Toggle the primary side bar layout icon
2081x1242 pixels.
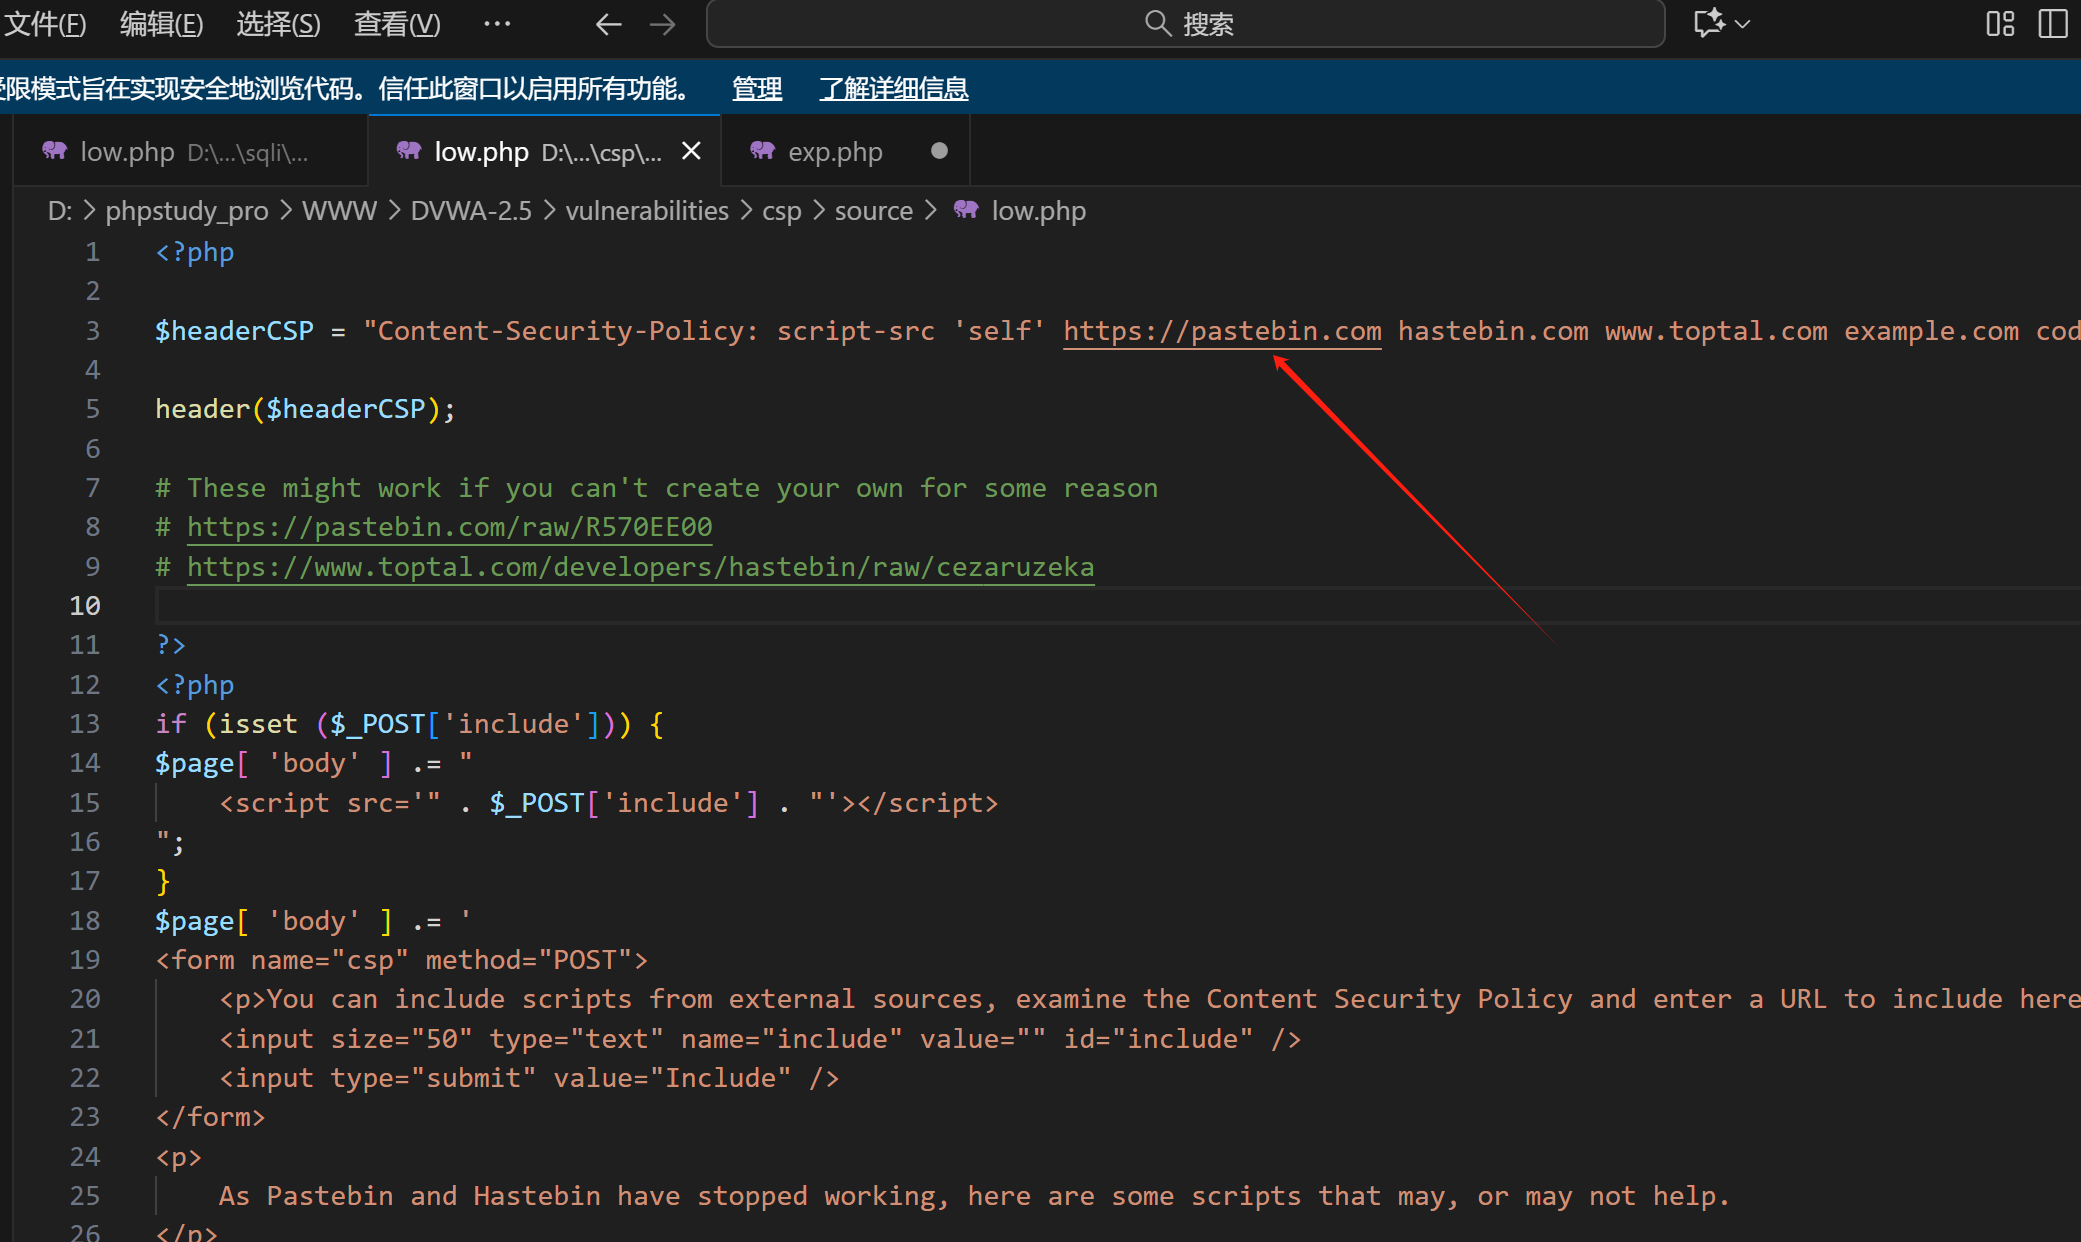[x=2052, y=23]
